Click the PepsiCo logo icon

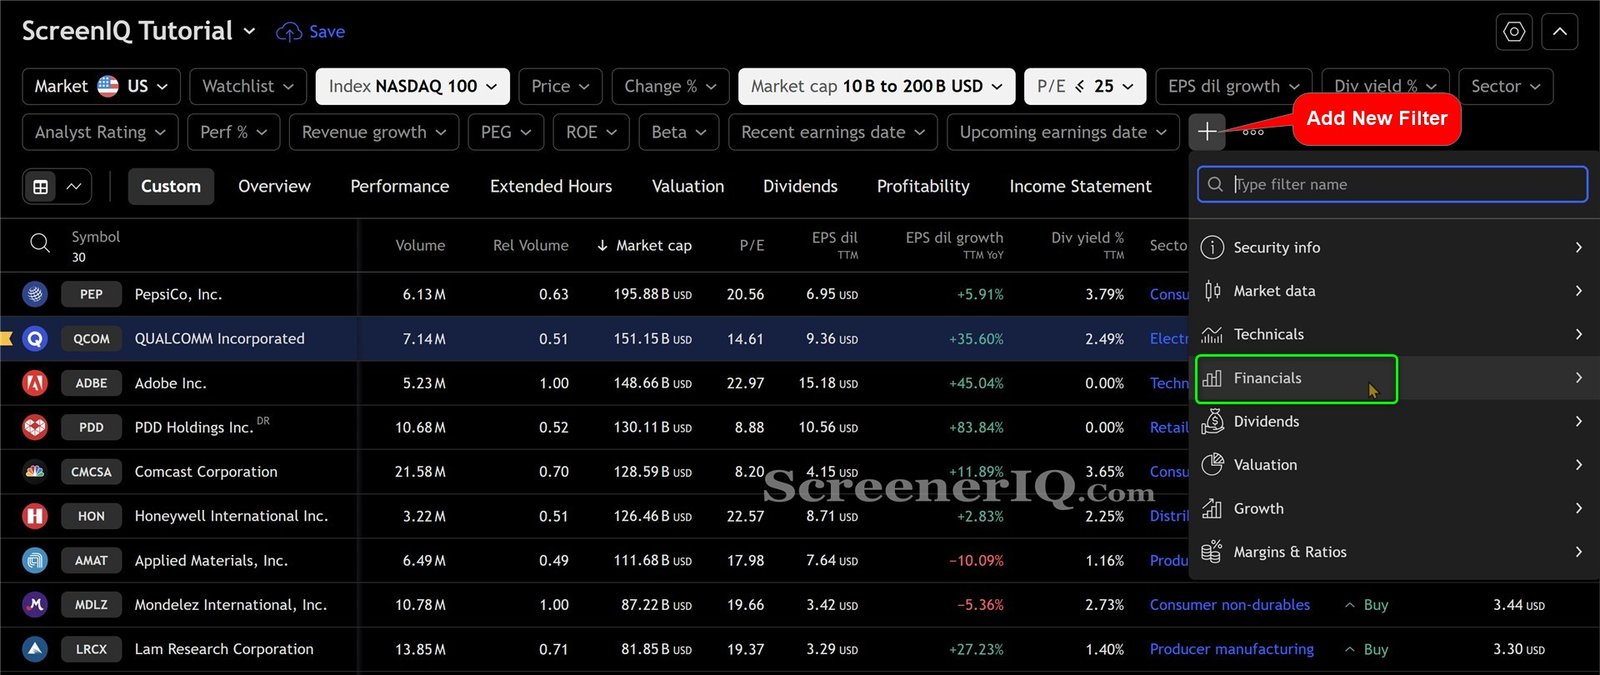[35, 294]
